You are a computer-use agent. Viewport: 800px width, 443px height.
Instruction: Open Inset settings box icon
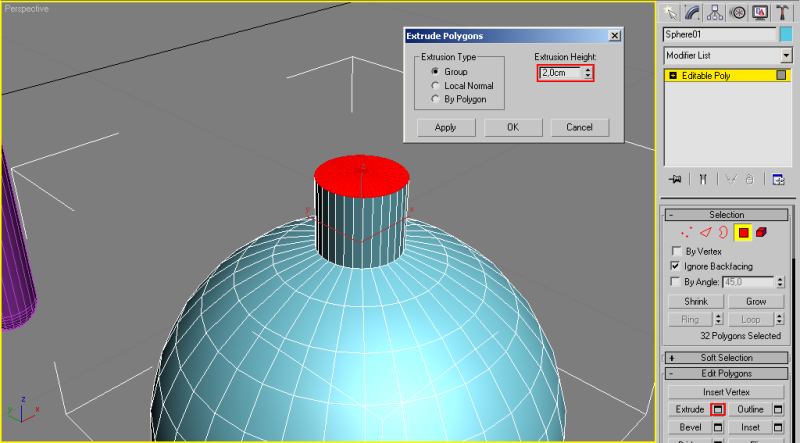(778, 427)
